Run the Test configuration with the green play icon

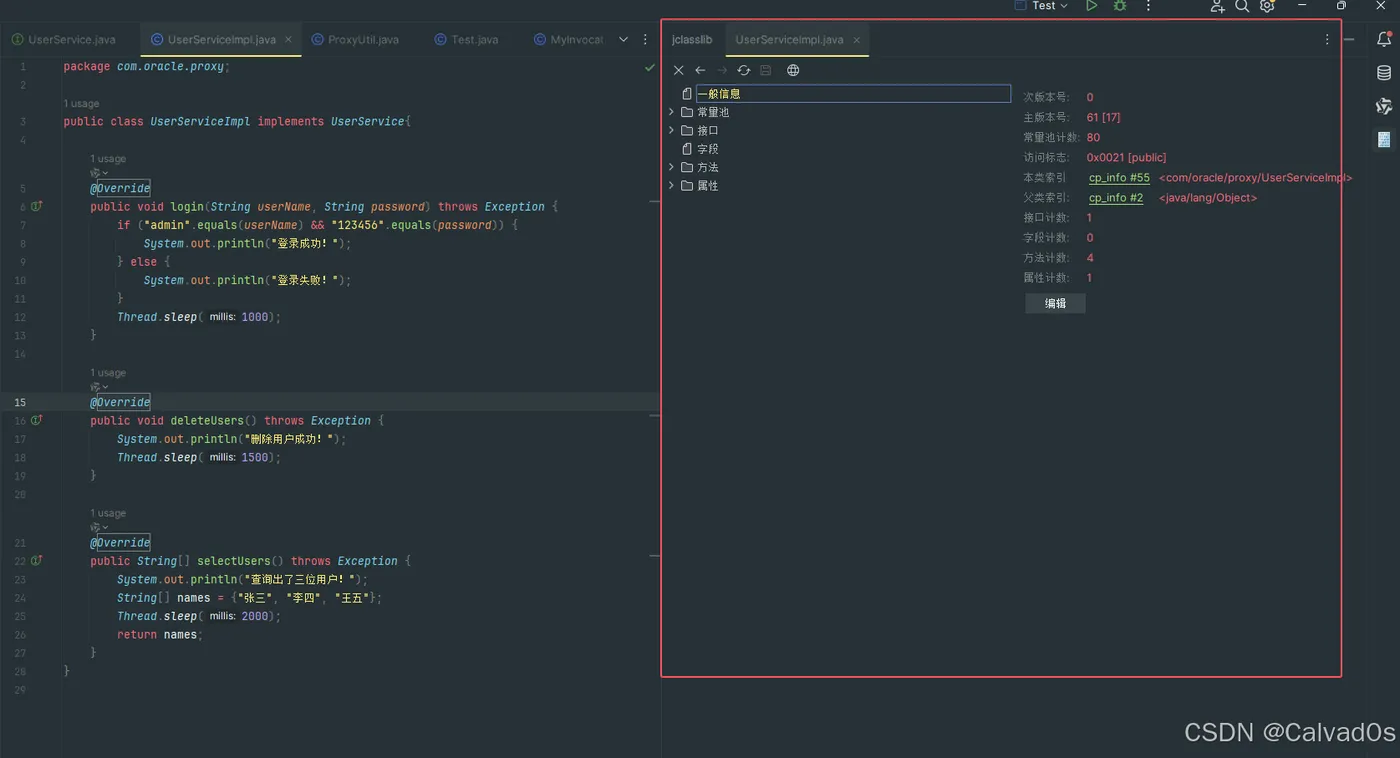[x=1092, y=6]
